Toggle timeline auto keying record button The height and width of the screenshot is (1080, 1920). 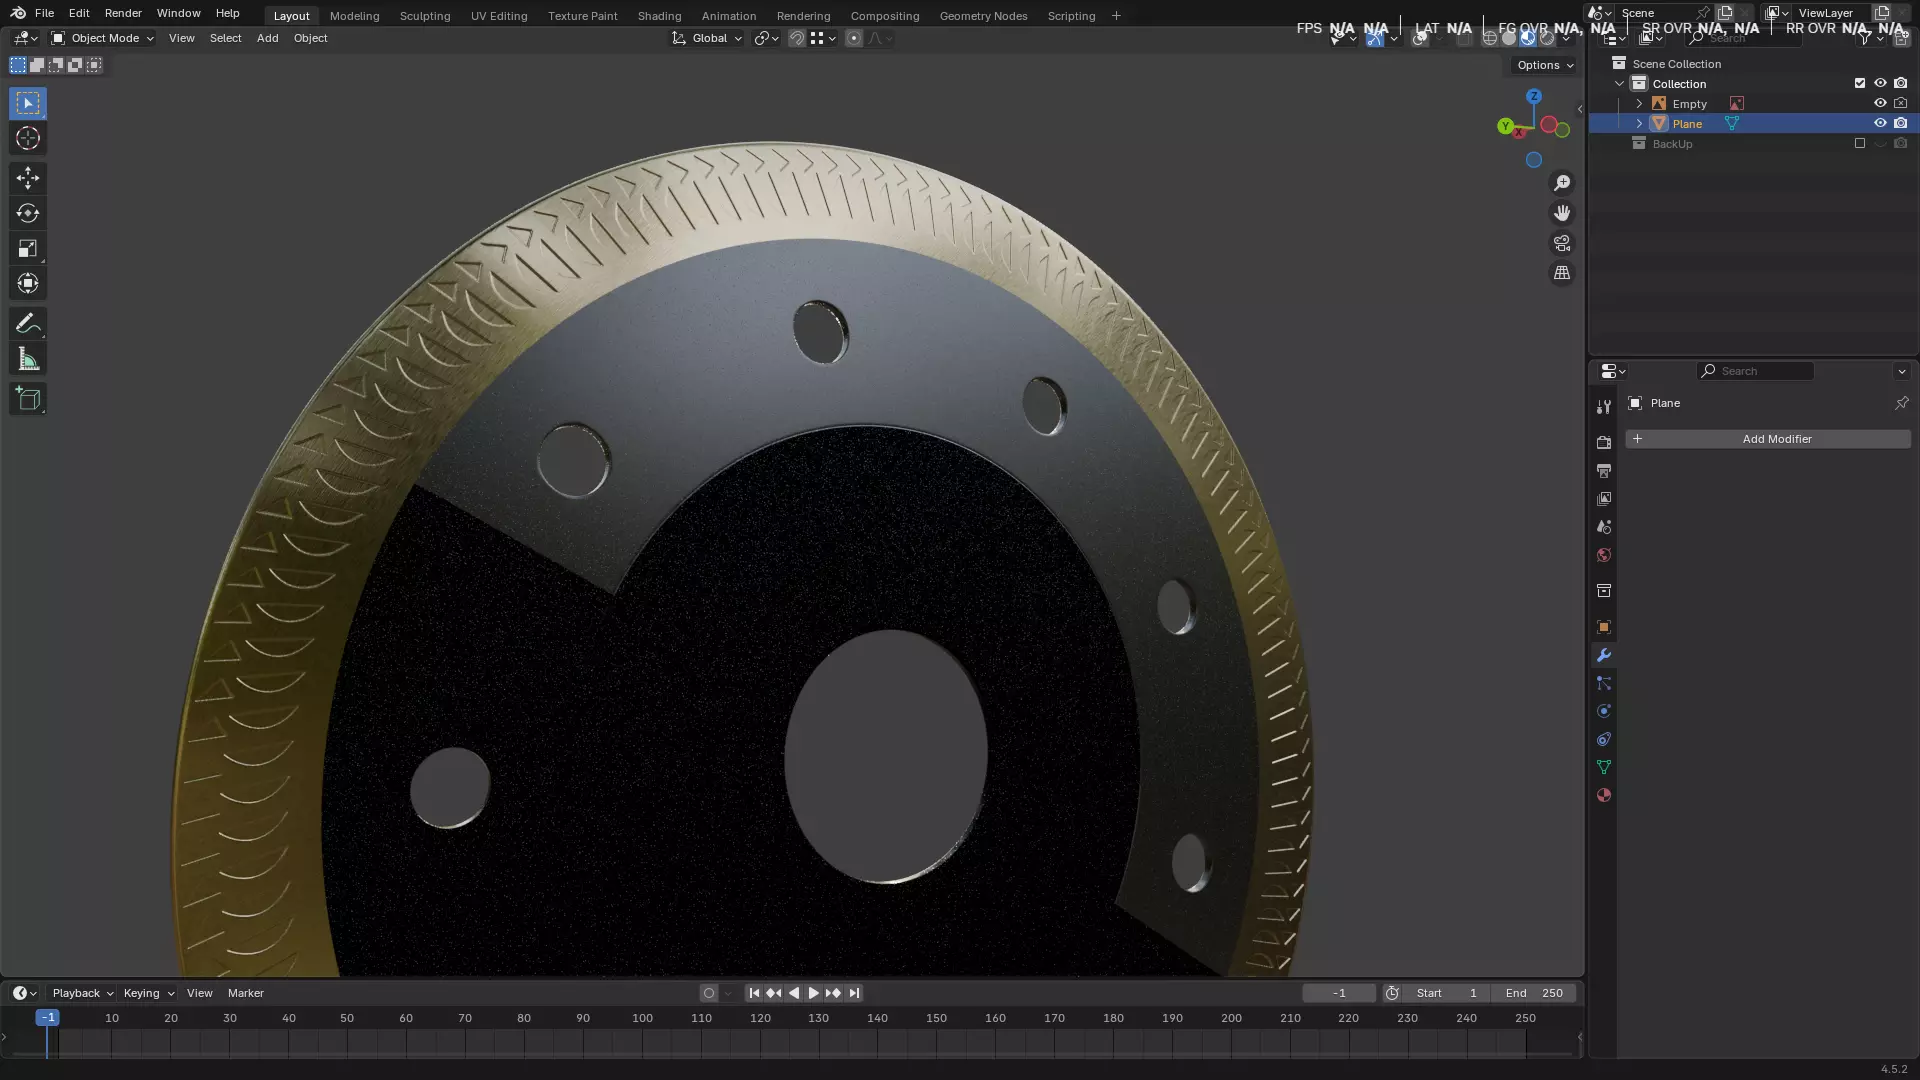pyautogui.click(x=709, y=993)
